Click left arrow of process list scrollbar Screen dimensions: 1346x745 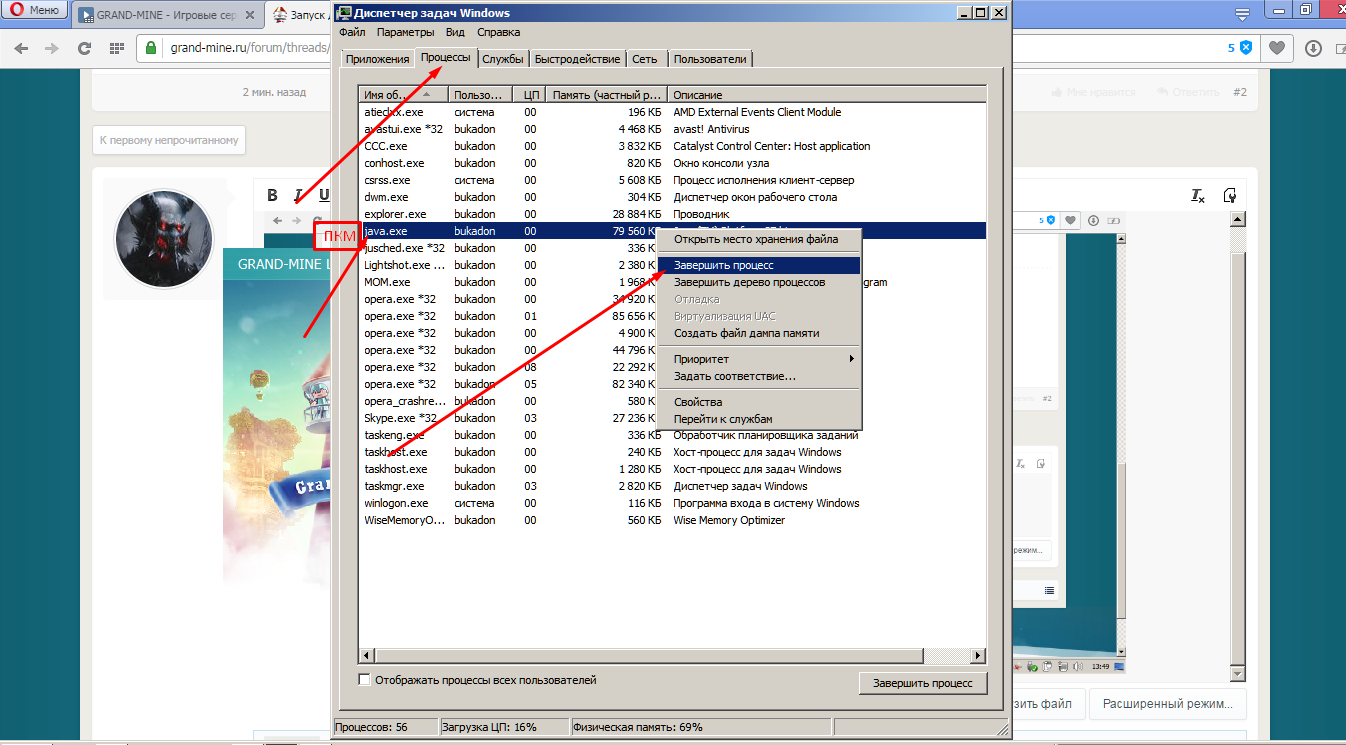coord(367,654)
